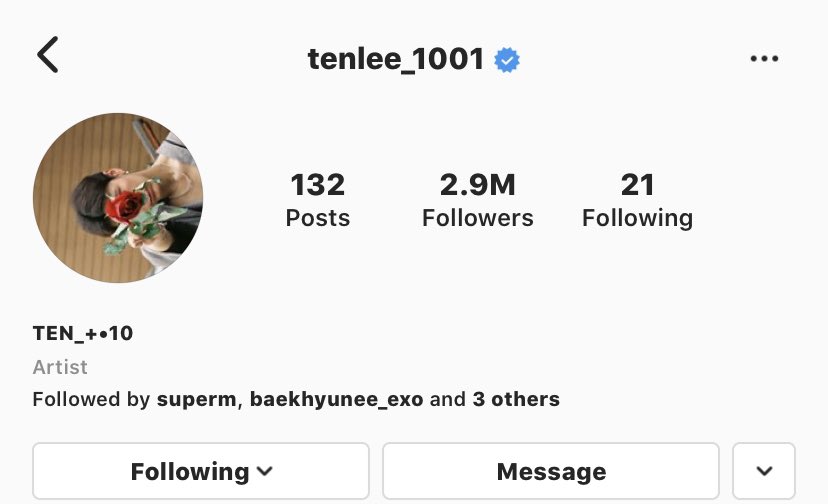Expand the Following button dropdown
The width and height of the screenshot is (828, 504).
pos(201,471)
